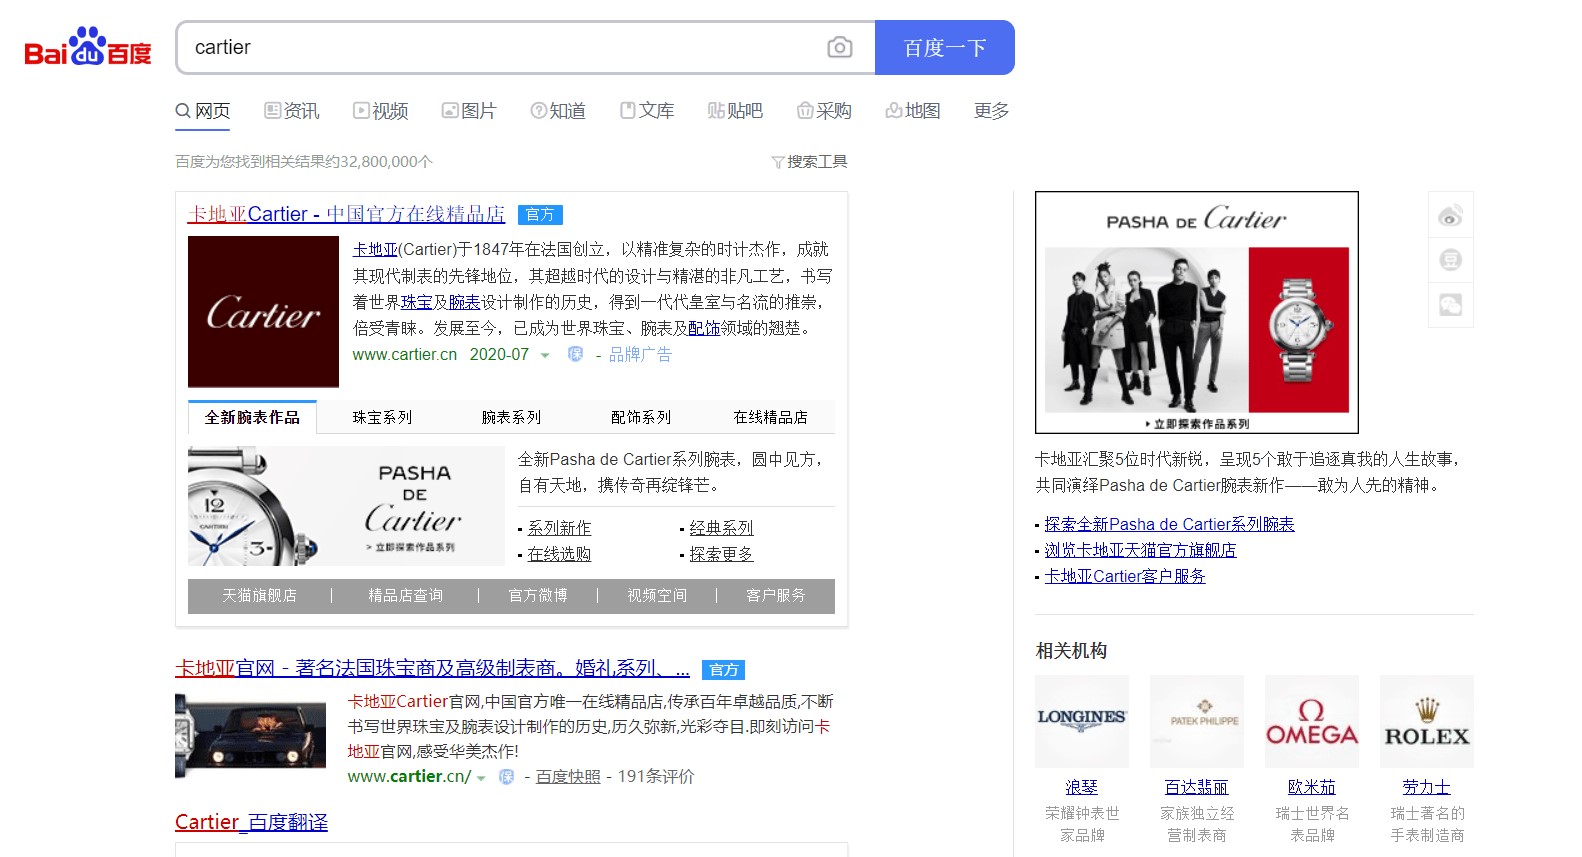Open the car photo thumbnail in second result
Screen dimensions: 1582x857
(250, 736)
